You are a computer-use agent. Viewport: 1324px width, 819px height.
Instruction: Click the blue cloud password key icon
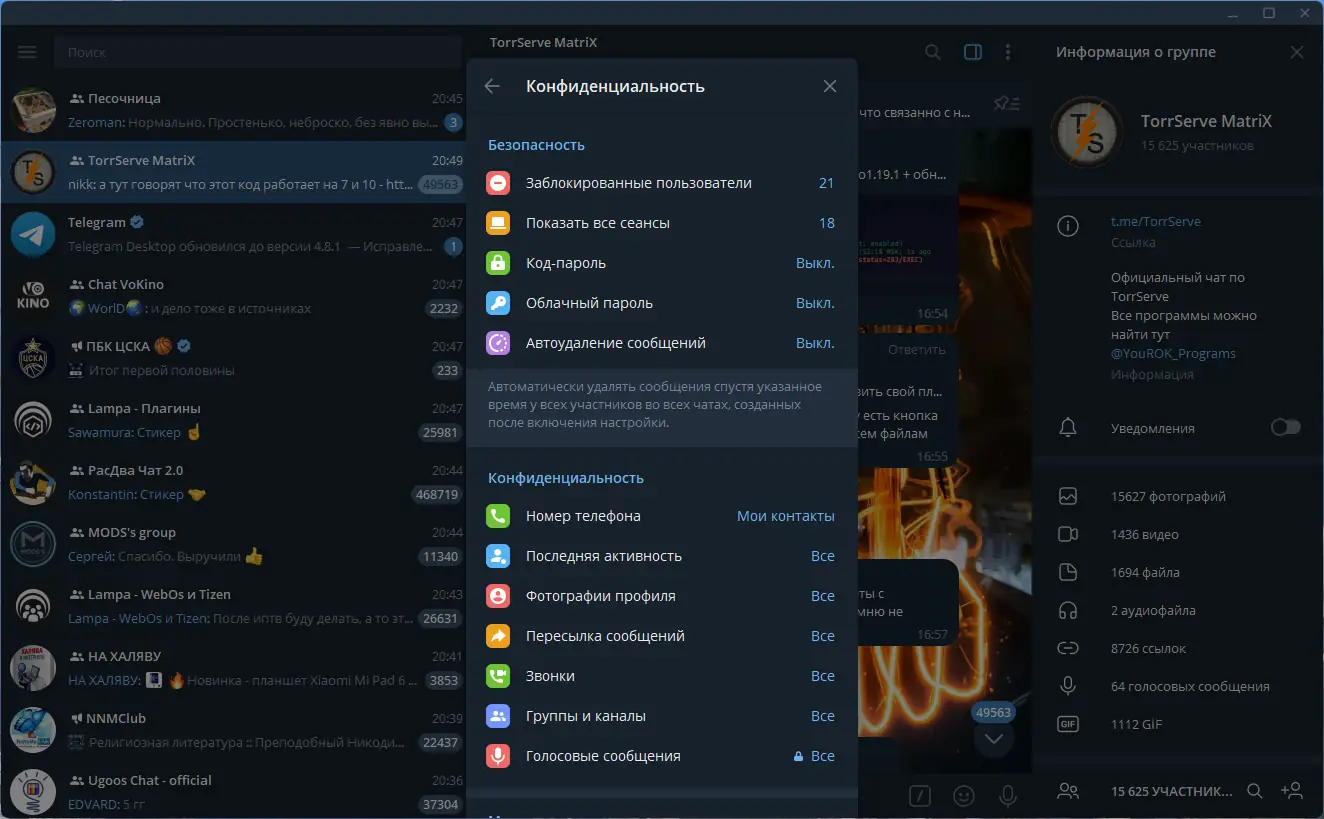coord(498,303)
